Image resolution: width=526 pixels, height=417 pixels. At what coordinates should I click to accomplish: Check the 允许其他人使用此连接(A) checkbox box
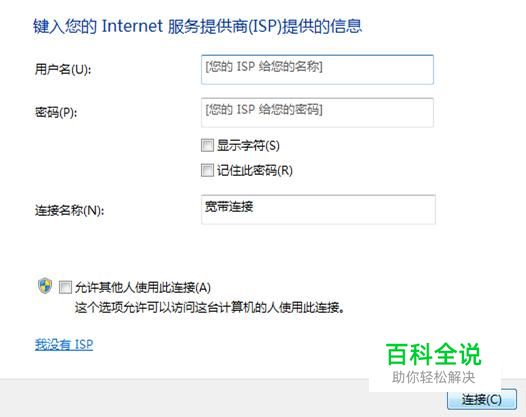(x=65, y=287)
